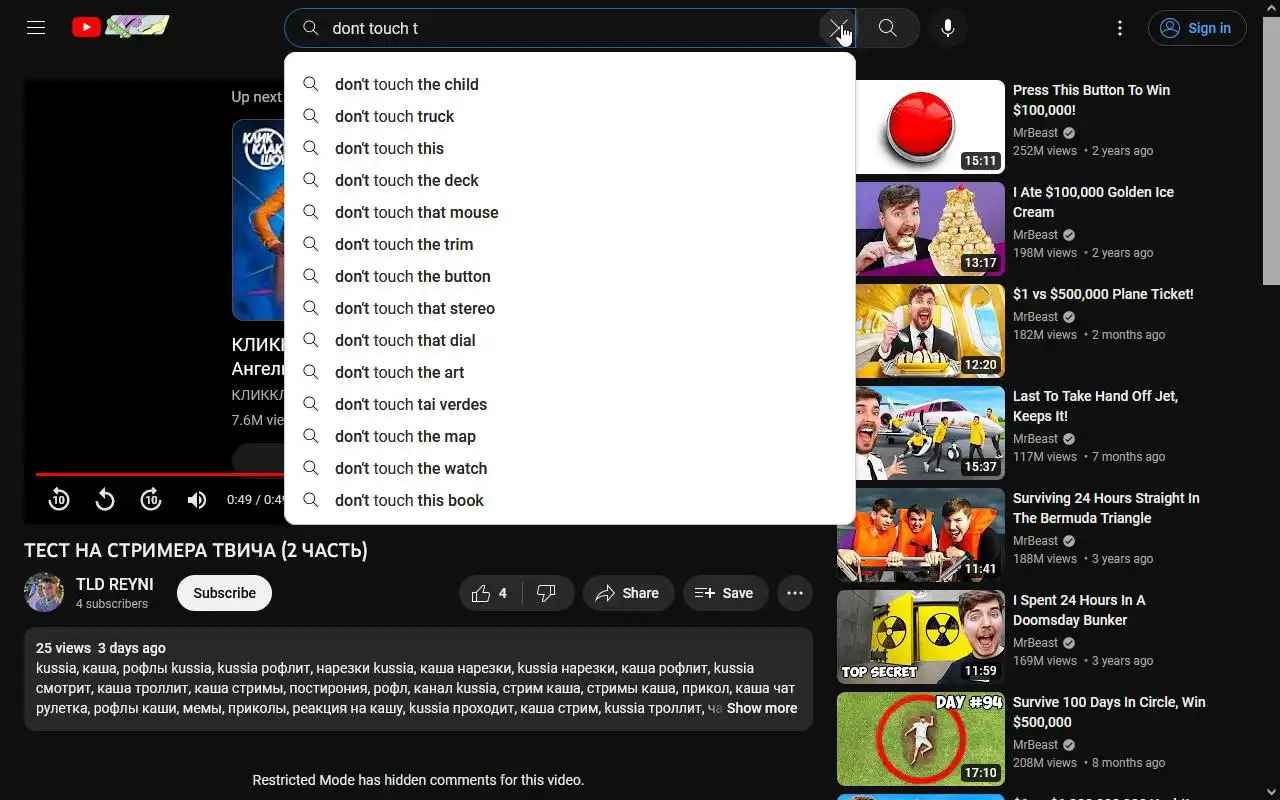
Task: Expand the description with Show more
Action: click(762, 708)
